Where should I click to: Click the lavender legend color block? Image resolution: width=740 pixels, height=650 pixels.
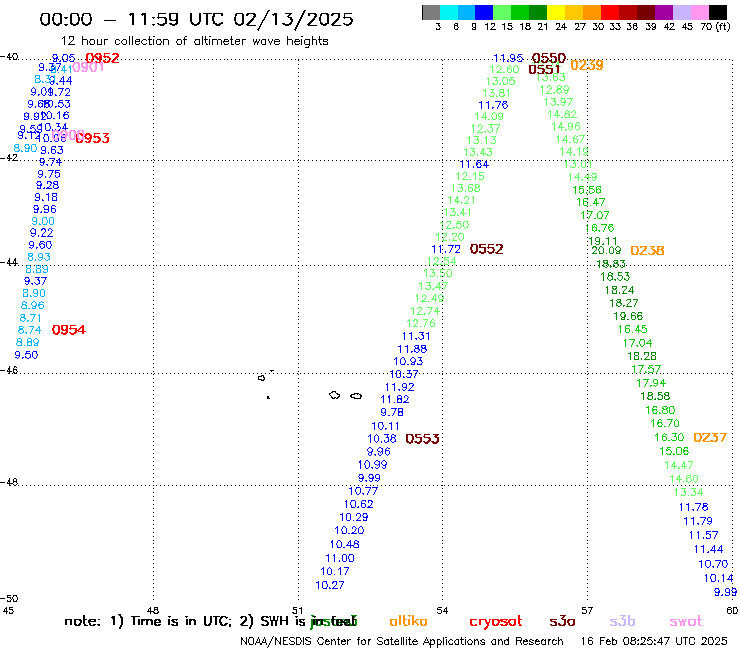click(x=682, y=12)
